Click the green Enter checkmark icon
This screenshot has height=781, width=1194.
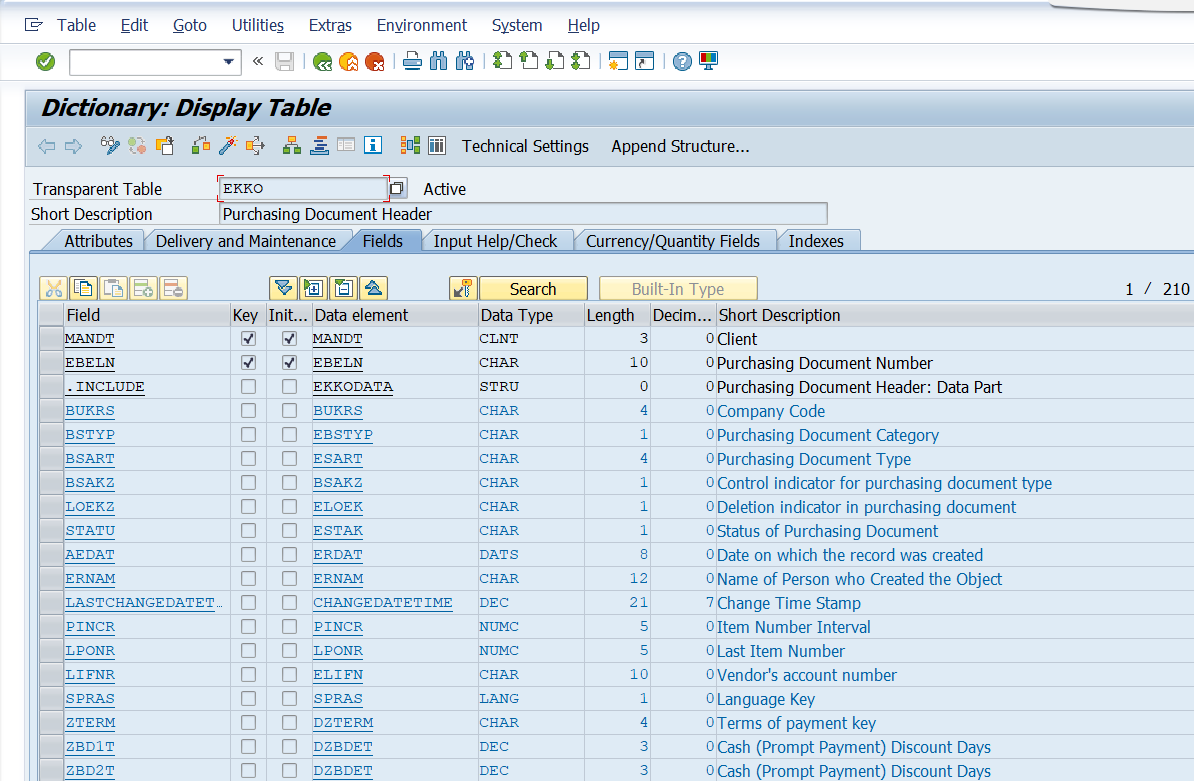click(45, 62)
